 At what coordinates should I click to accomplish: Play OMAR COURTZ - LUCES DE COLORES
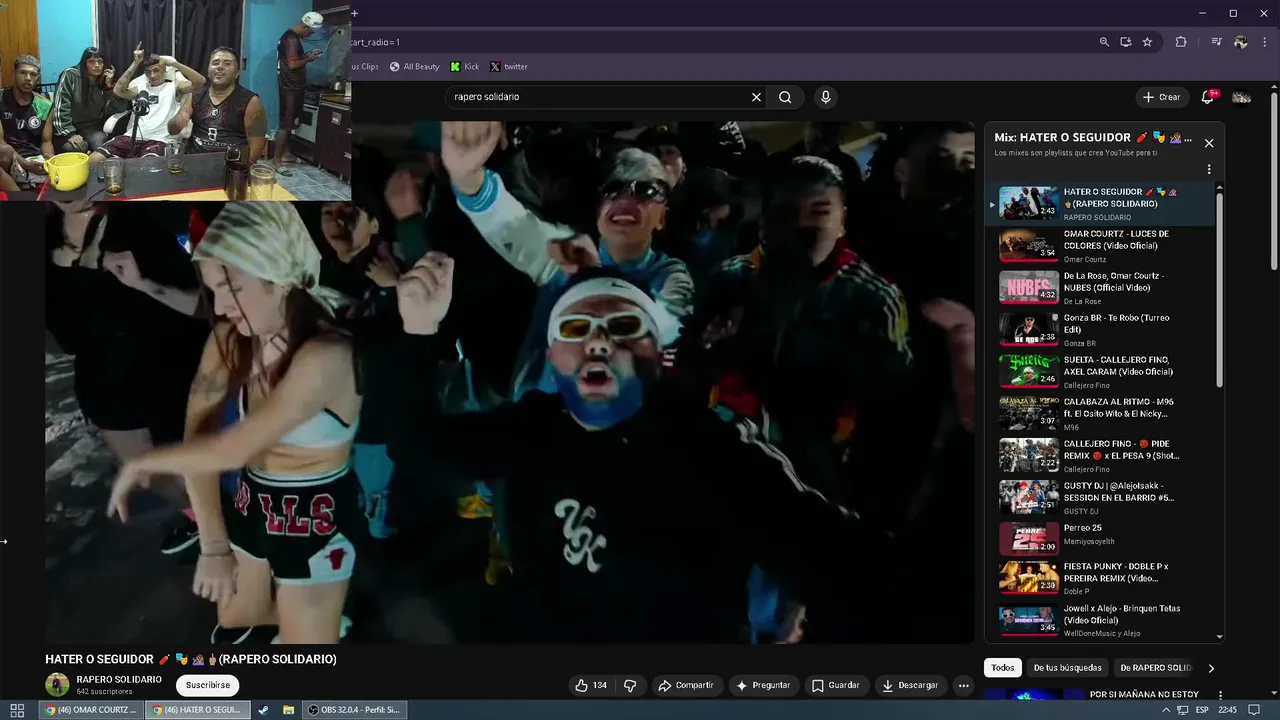(1100, 245)
